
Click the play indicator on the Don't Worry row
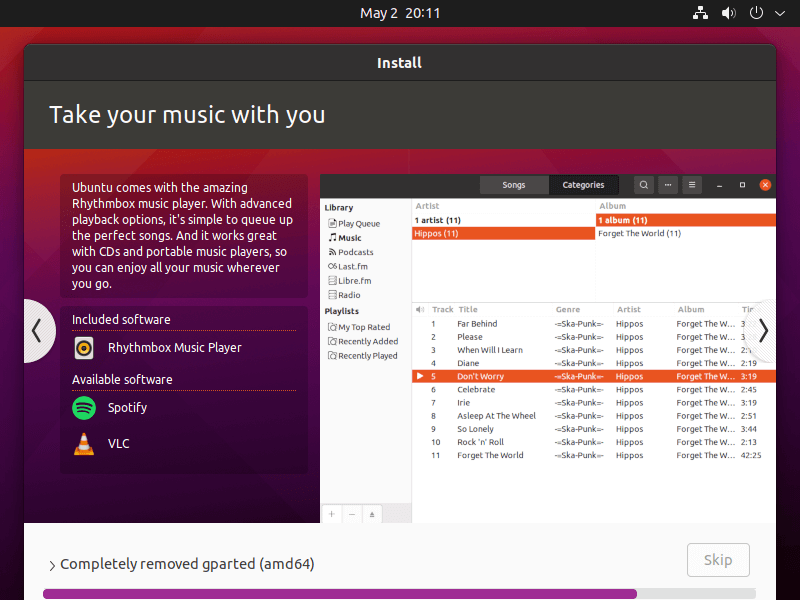420,376
